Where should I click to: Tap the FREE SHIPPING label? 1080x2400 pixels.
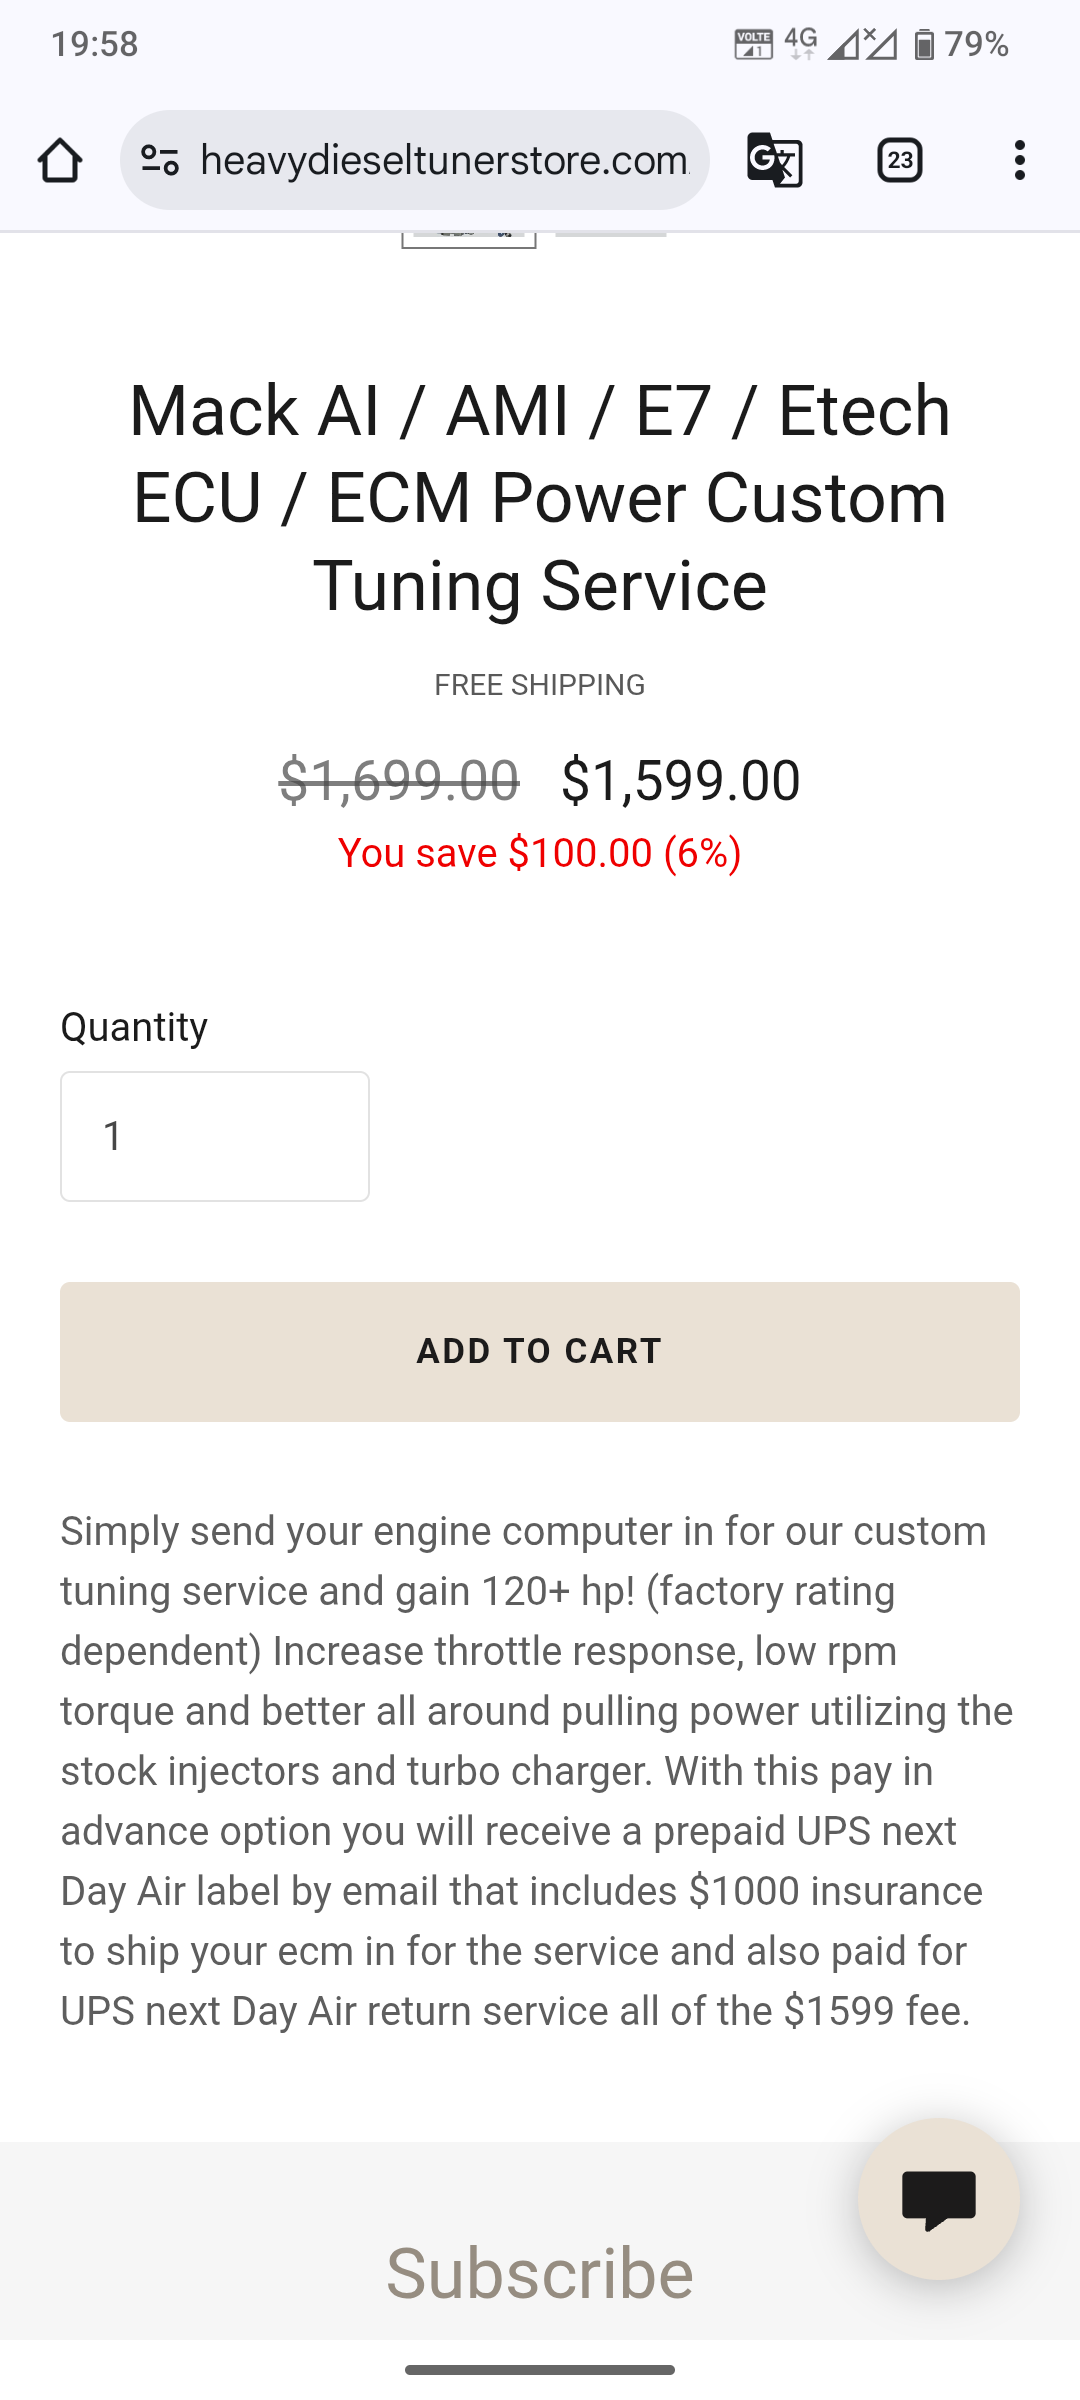click(x=540, y=685)
